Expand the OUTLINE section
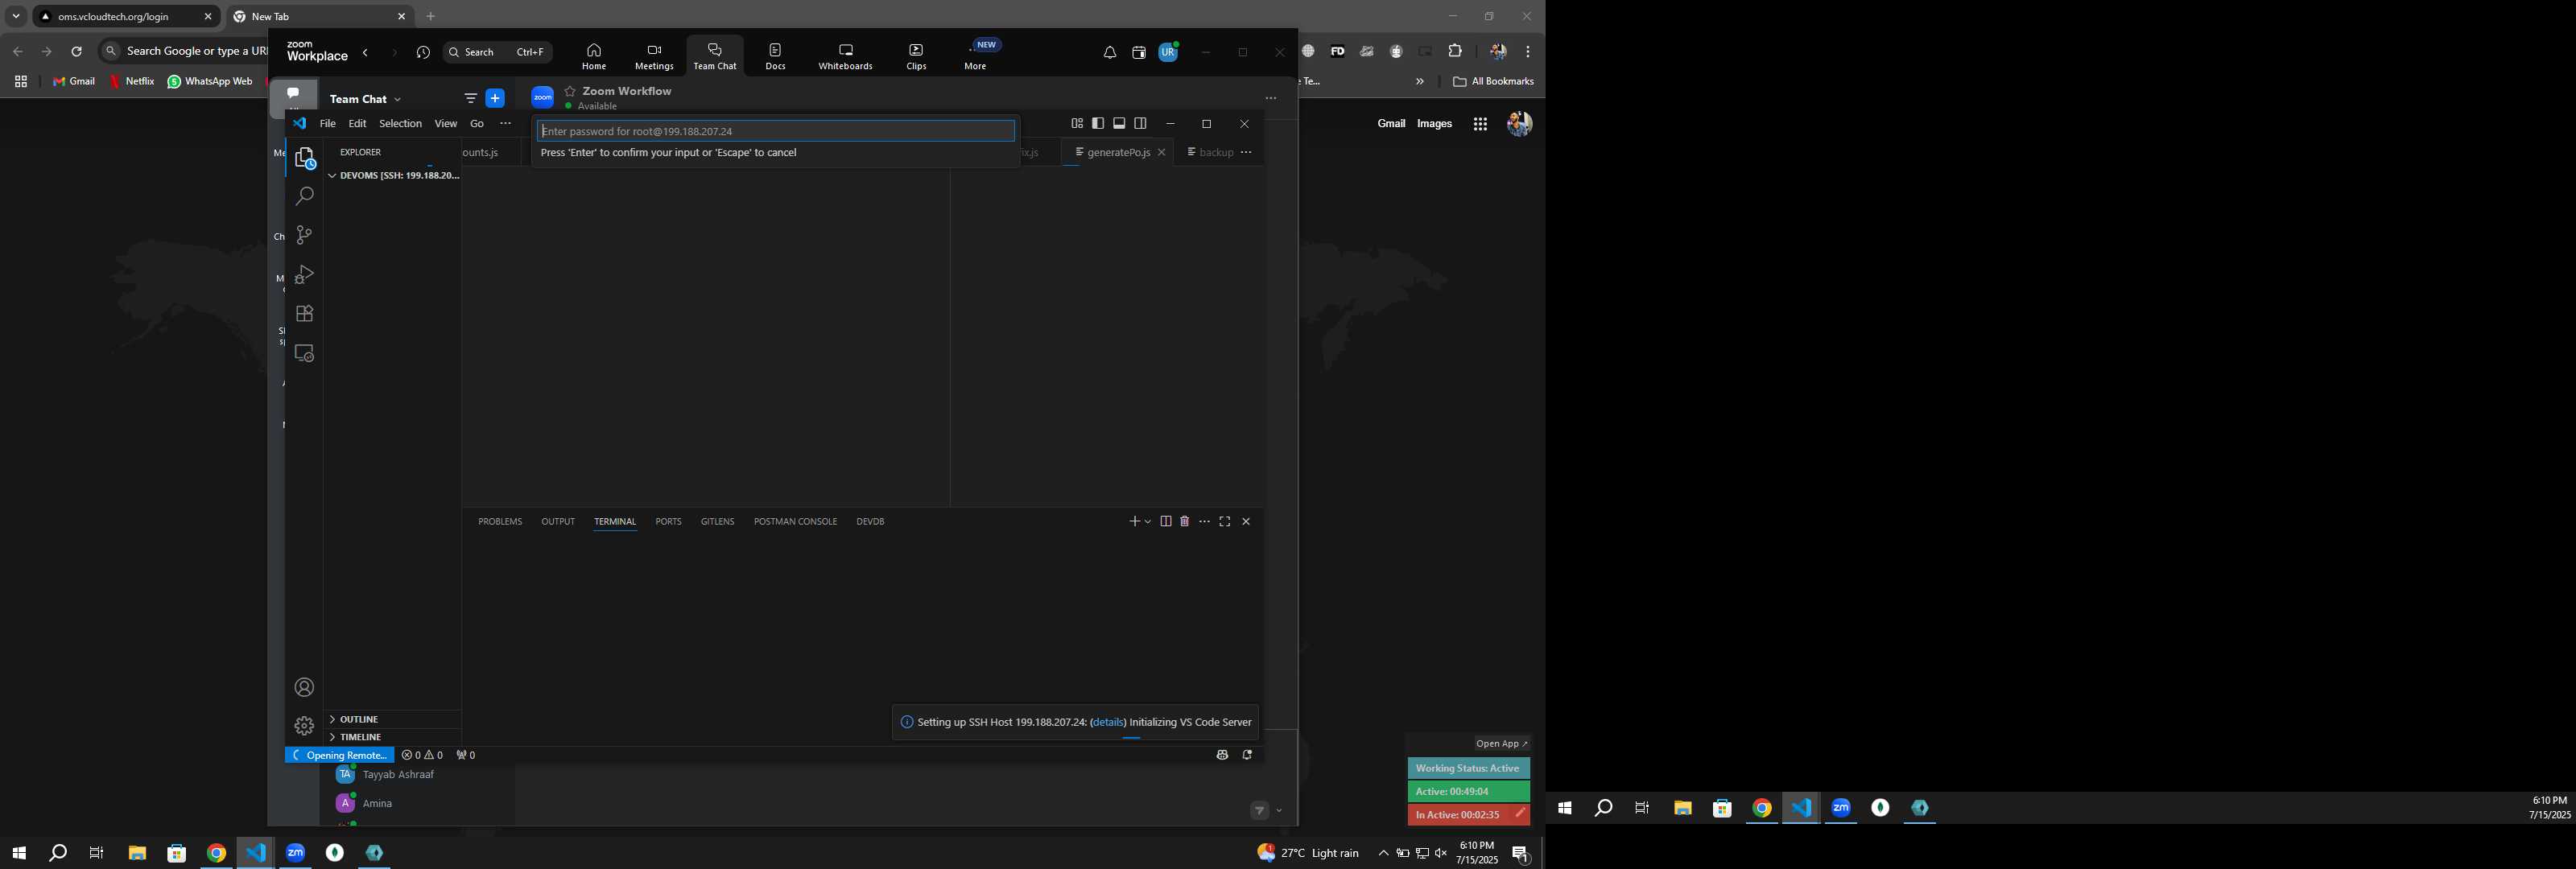The width and height of the screenshot is (2576, 869). coord(393,719)
